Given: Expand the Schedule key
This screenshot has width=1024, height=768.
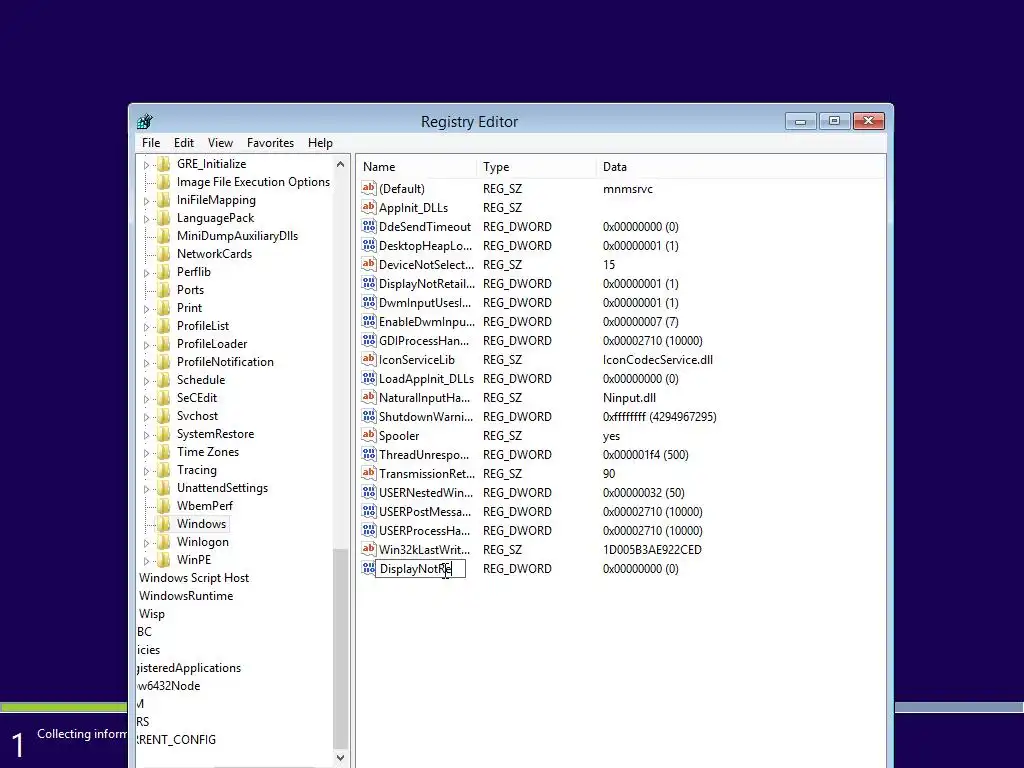Looking at the screenshot, I should [x=146, y=380].
